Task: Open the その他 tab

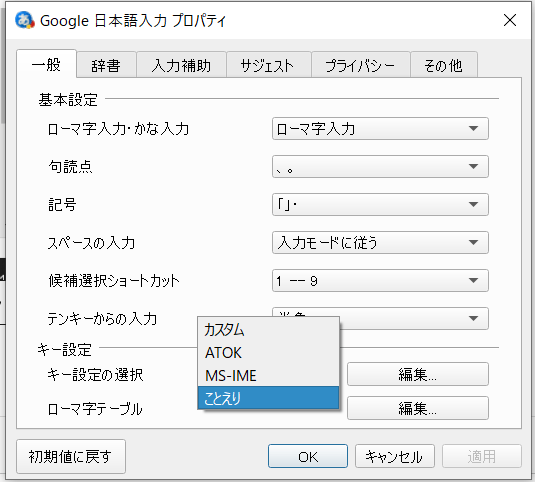Action: coord(444,65)
